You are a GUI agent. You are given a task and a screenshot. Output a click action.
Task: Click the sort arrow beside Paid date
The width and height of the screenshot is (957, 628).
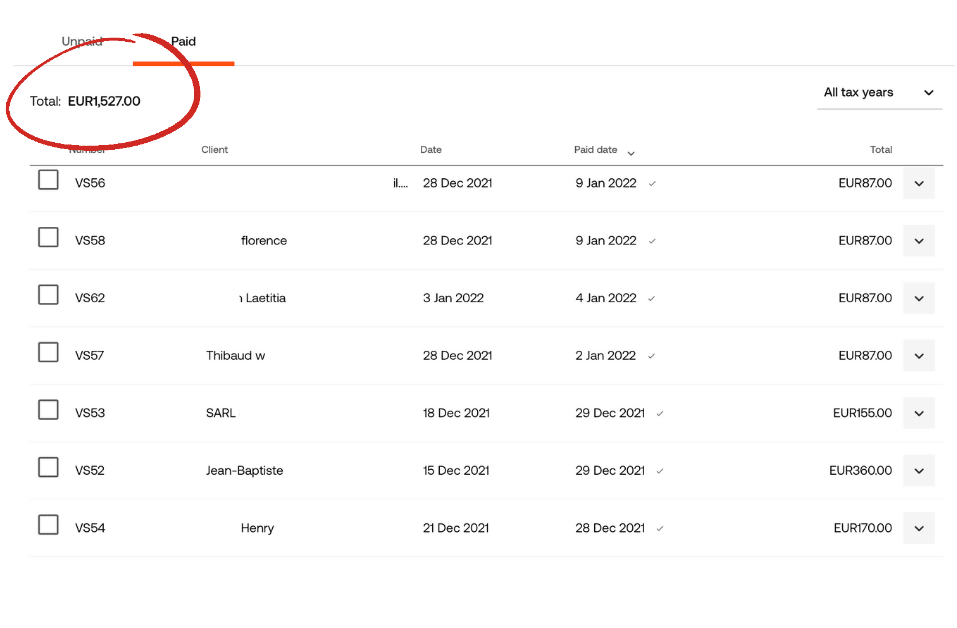pyautogui.click(x=630, y=152)
